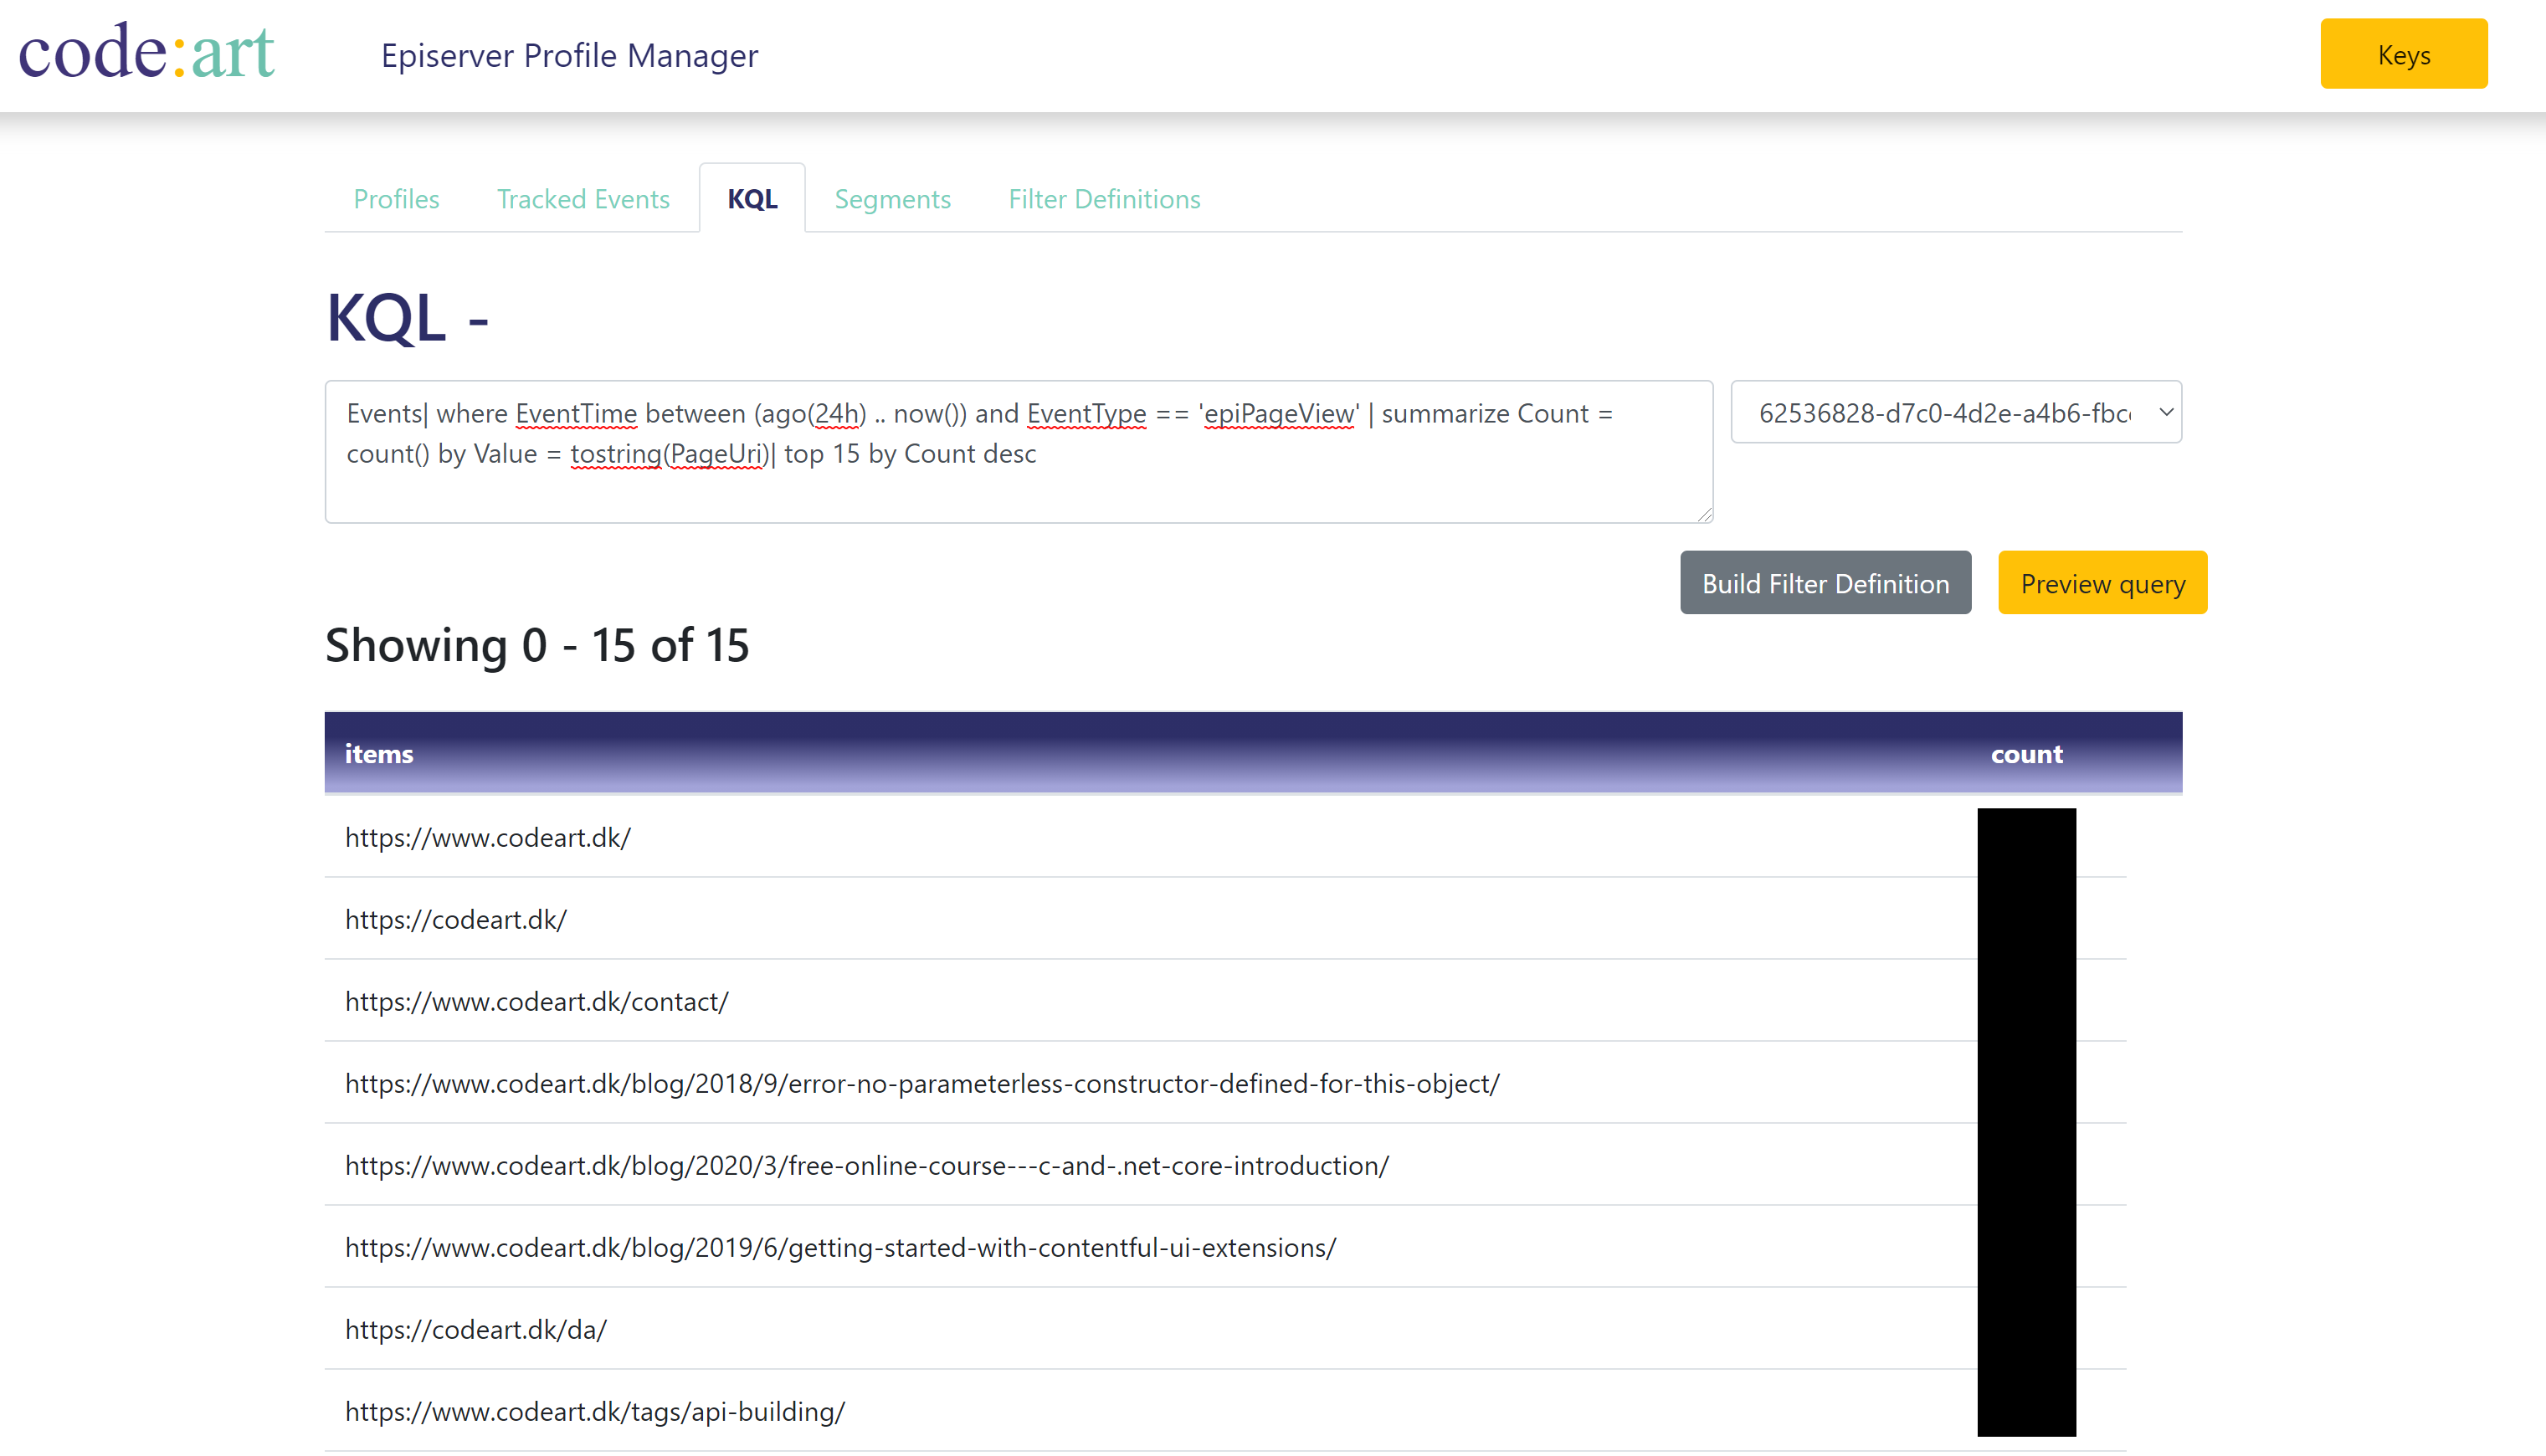Image resolution: width=2546 pixels, height=1456 pixels.
Task: Open the error-no-parameterless-constructor blog result
Action: pos(922,1083)
